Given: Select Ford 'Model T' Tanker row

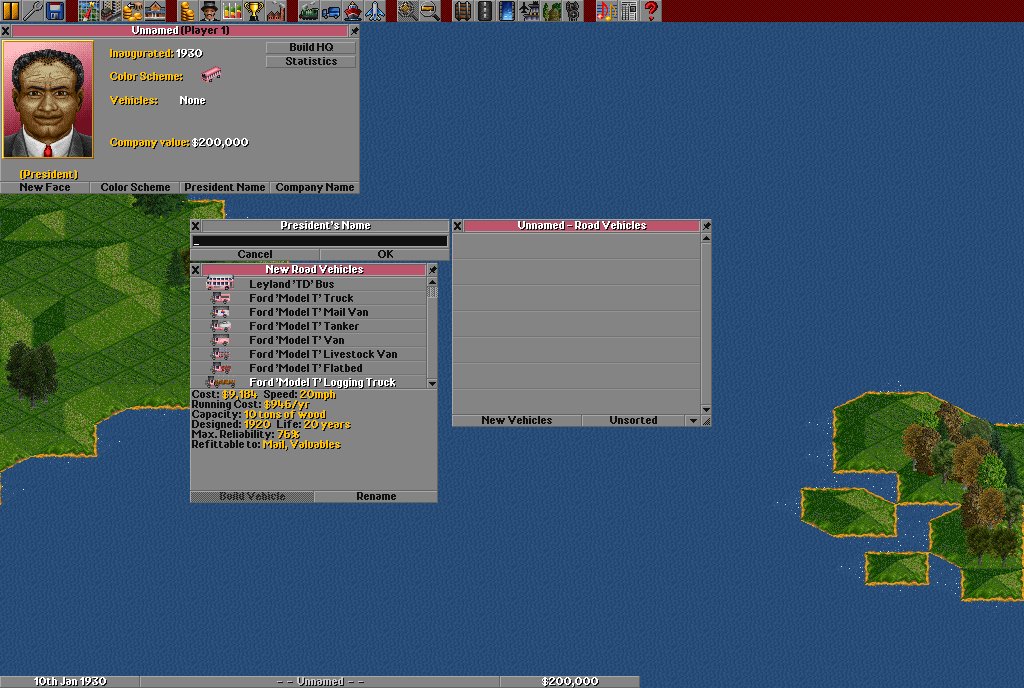Looking at the screenshot, I should point(308,326).
